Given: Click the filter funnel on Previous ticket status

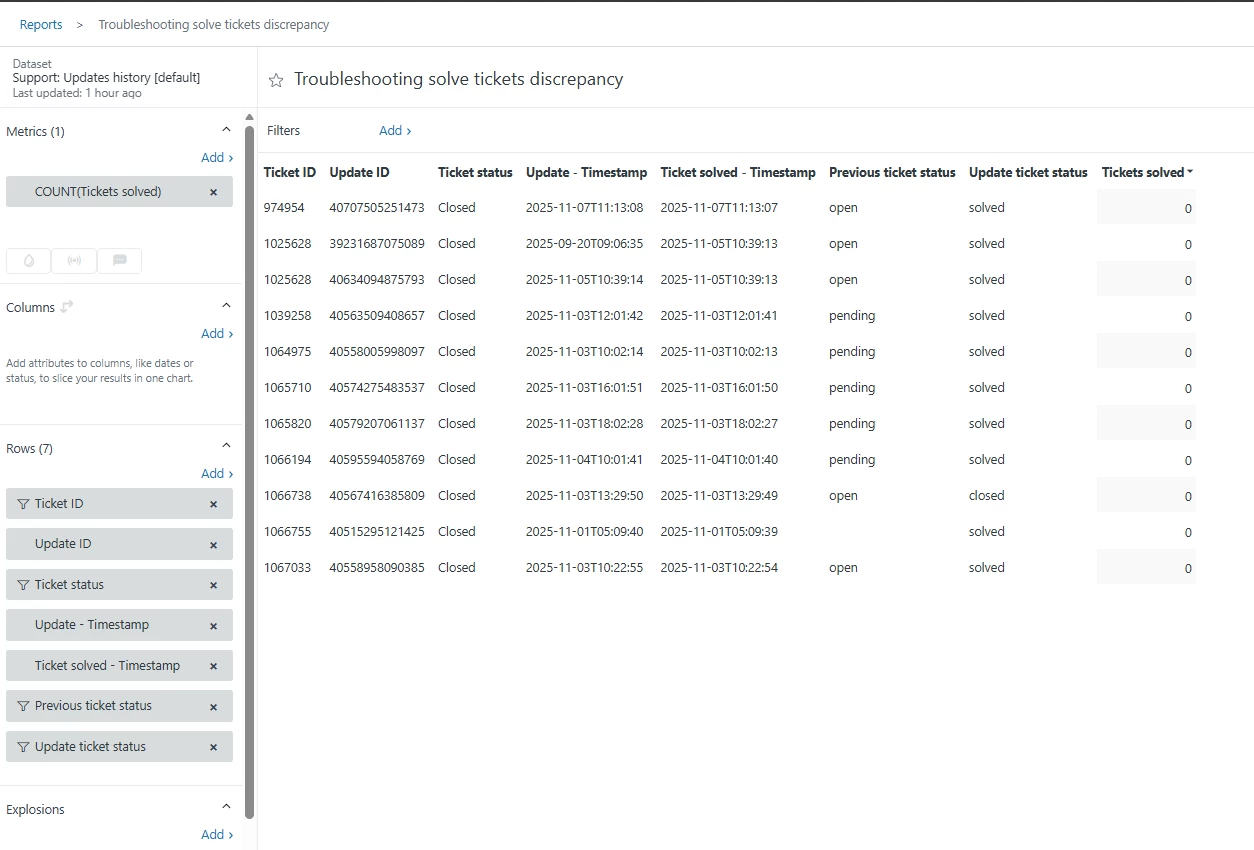Looking at the screenshot, I should pyautogui.click(x=24, y=706).
